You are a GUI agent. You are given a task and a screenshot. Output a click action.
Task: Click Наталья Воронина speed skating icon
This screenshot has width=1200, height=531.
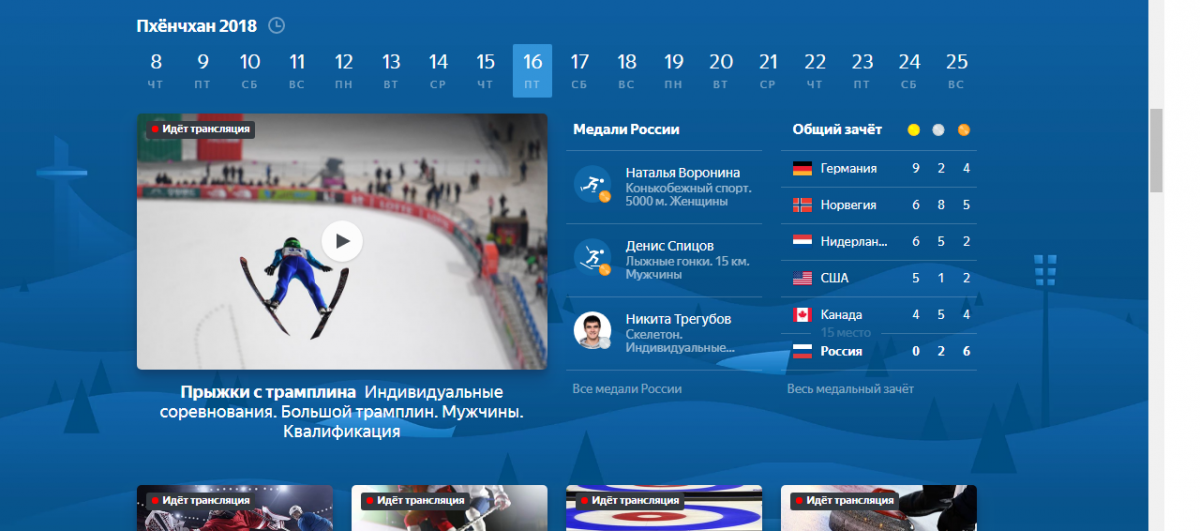coord(593,184)
